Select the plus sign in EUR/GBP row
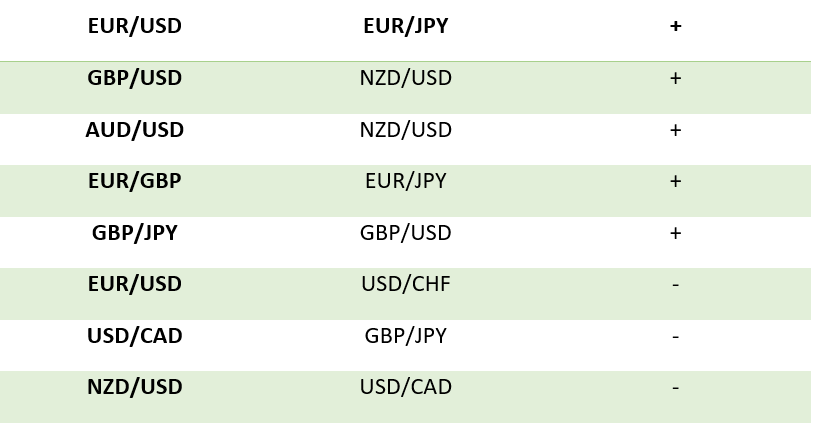This screenshot has width=813, height=424. [676, 181]
